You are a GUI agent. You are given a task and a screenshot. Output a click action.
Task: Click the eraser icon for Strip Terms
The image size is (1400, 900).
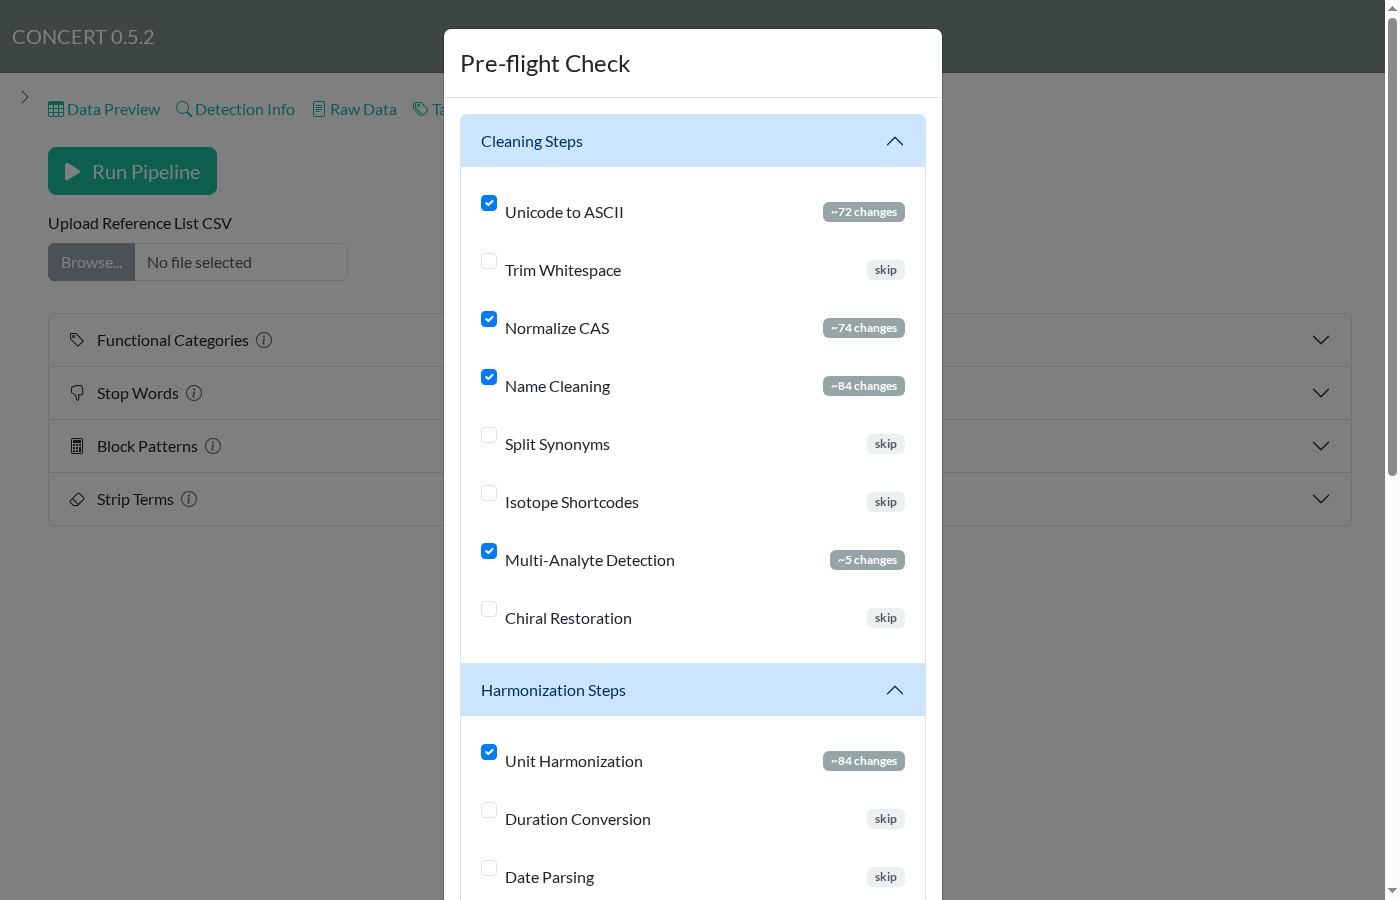click(77, 499)
